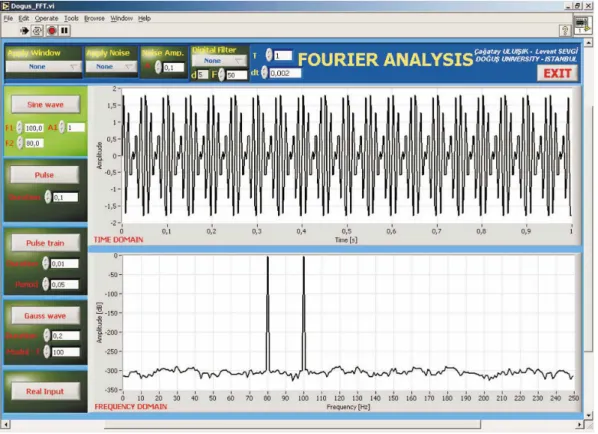Click the Real Input button

45,391
